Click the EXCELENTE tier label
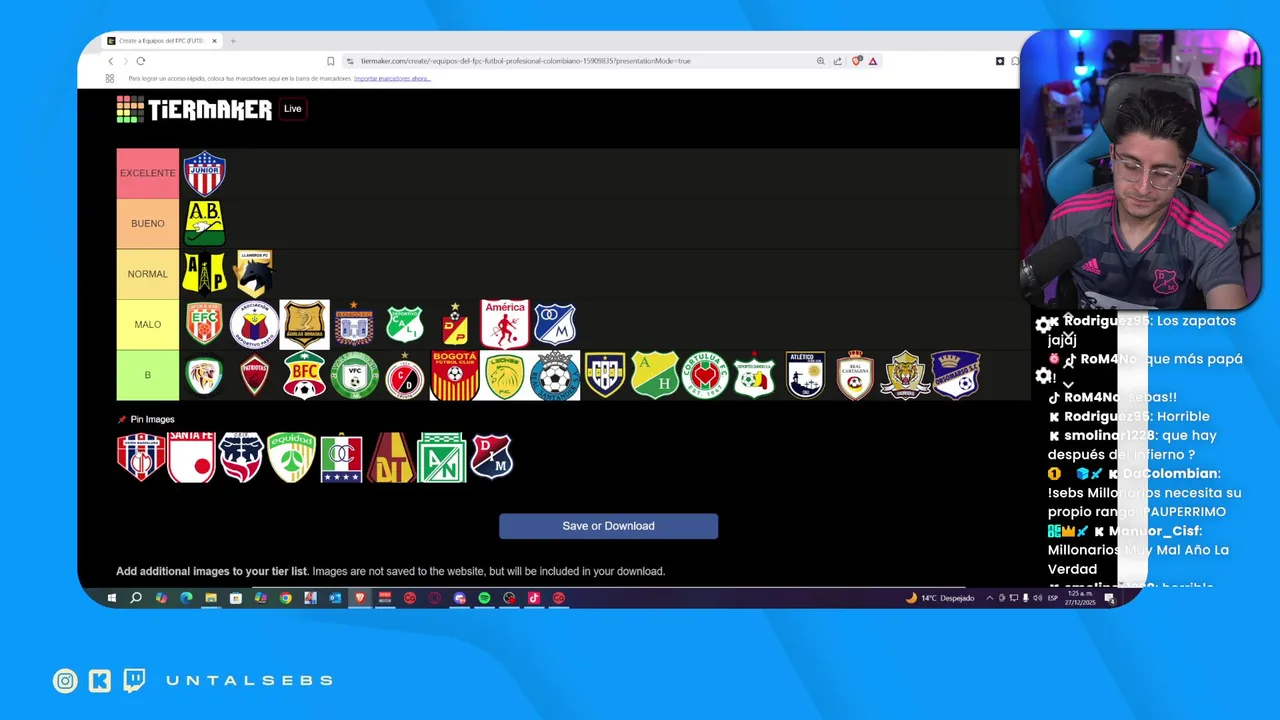This screenshot has width=1280, height=720. tap(148, 173)
